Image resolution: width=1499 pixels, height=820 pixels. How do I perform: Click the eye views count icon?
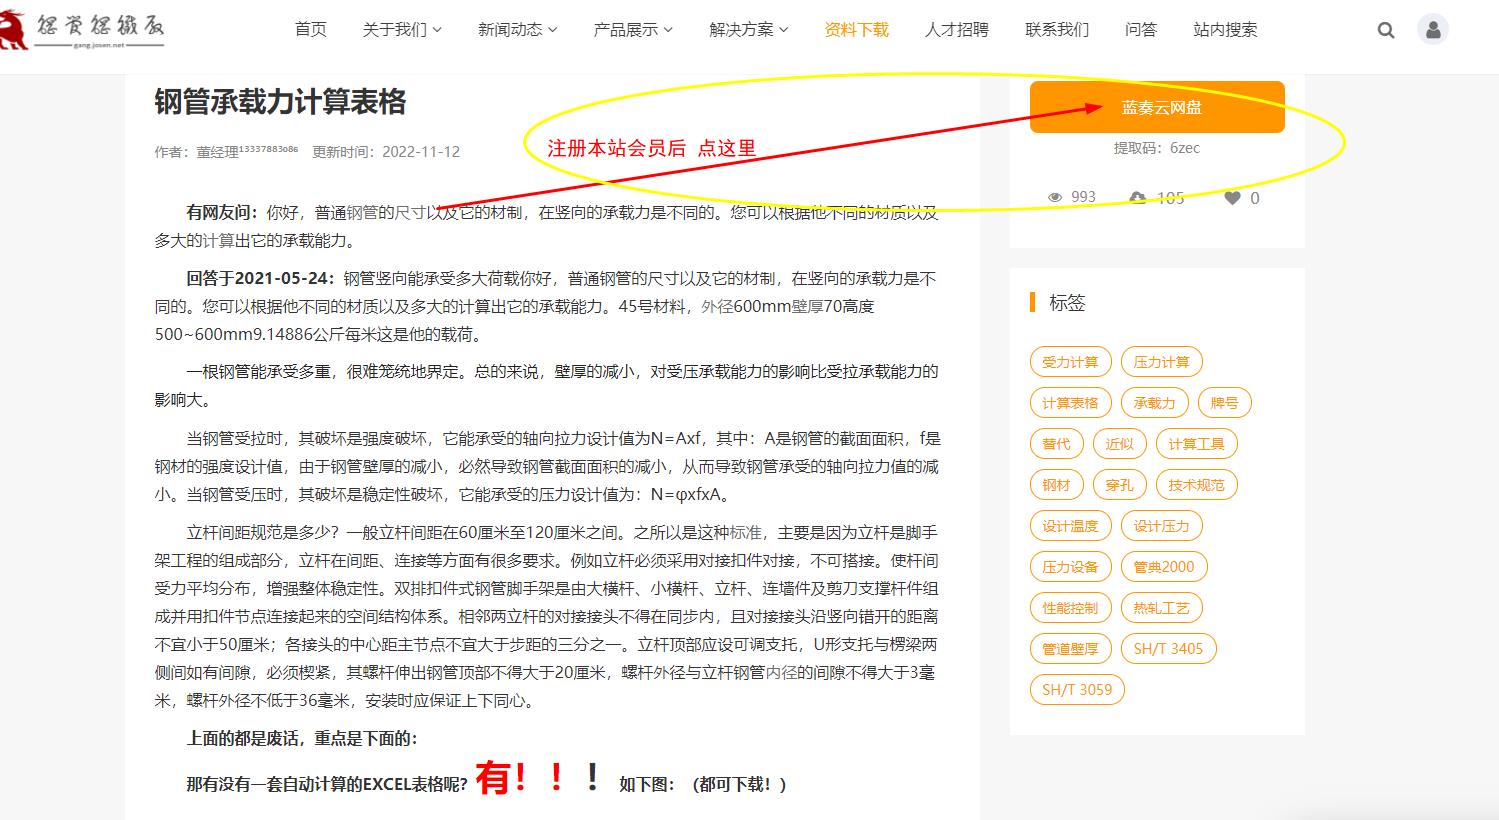tap(1054, 197)
